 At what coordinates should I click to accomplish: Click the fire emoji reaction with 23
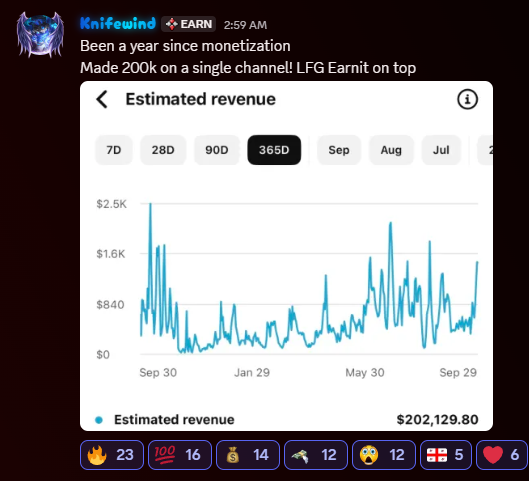[x=112, y=455]
